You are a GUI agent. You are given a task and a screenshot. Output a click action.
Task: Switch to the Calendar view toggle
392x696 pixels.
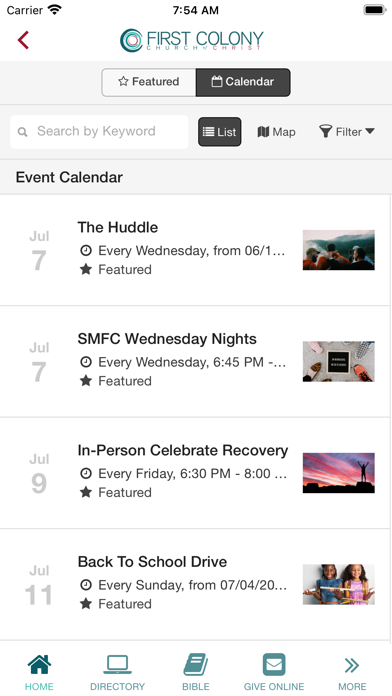pyautogui.click(x=243, y=82)
